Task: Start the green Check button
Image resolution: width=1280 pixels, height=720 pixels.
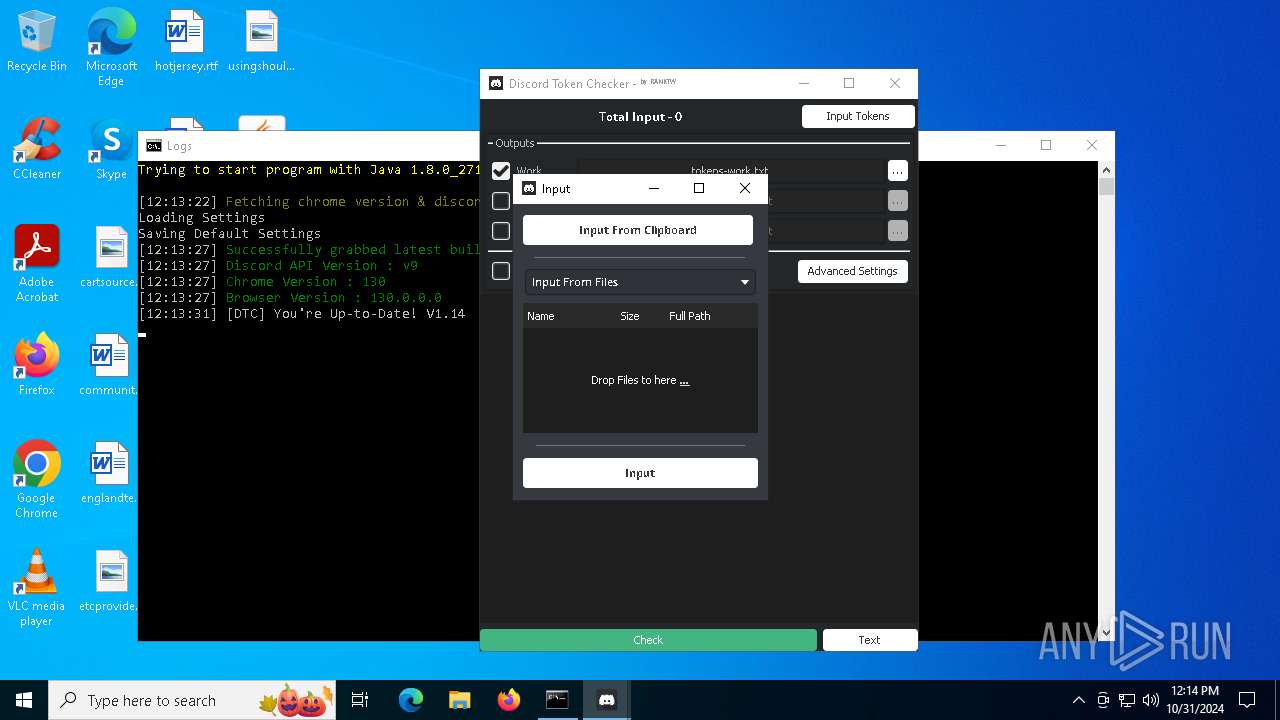Action: [x=648, y=640]
